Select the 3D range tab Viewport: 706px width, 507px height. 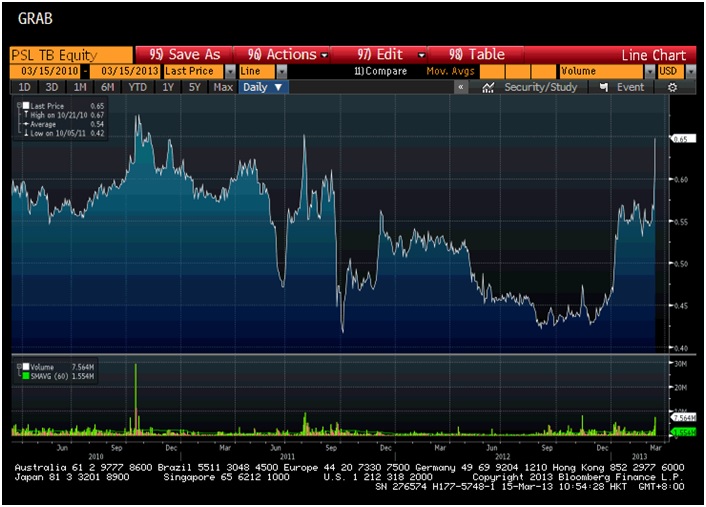point(52,87)
